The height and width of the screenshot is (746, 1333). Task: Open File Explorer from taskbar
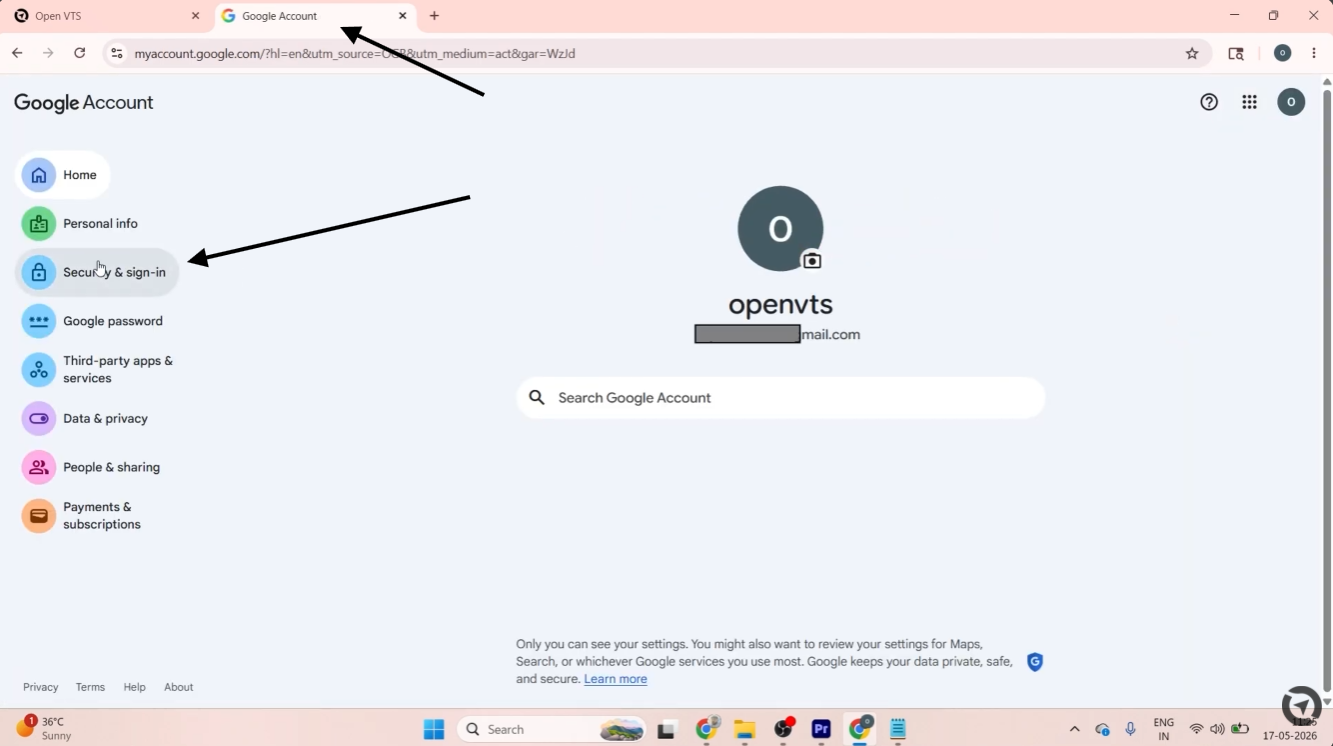(x=744, y=730)
